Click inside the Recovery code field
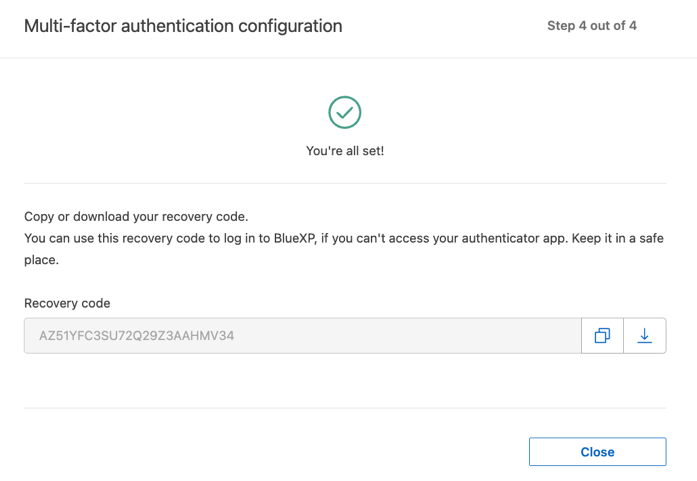 pos(400,336)
